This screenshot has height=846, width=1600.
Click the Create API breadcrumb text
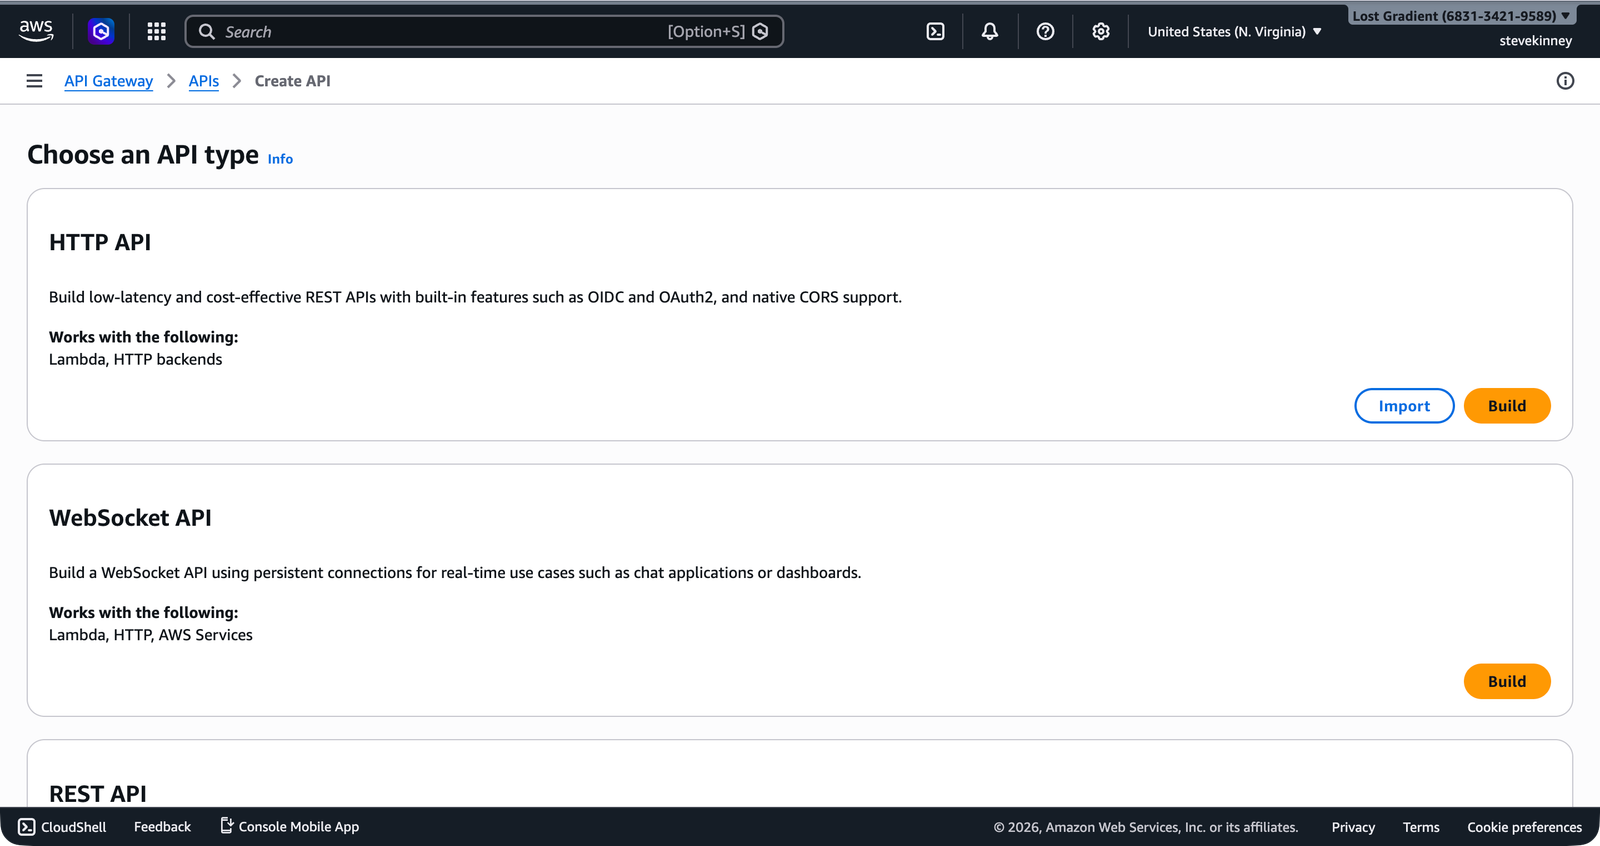coord(292,81)
